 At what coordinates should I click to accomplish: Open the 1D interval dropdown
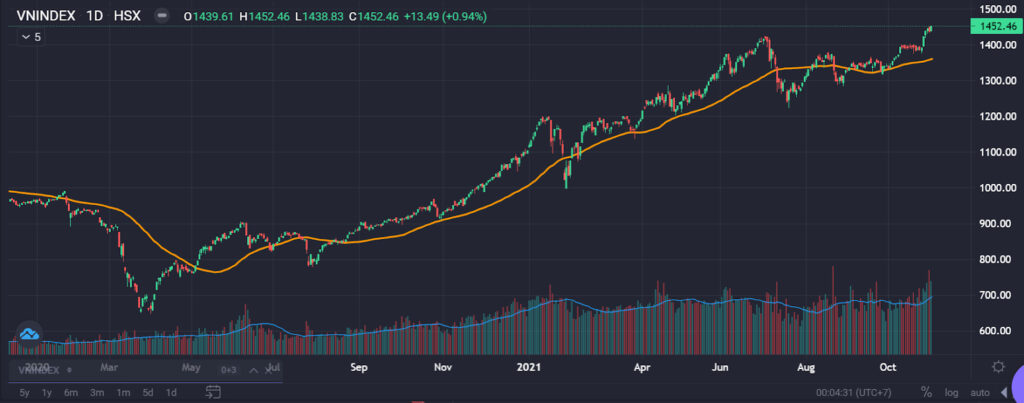coord(95,16)
